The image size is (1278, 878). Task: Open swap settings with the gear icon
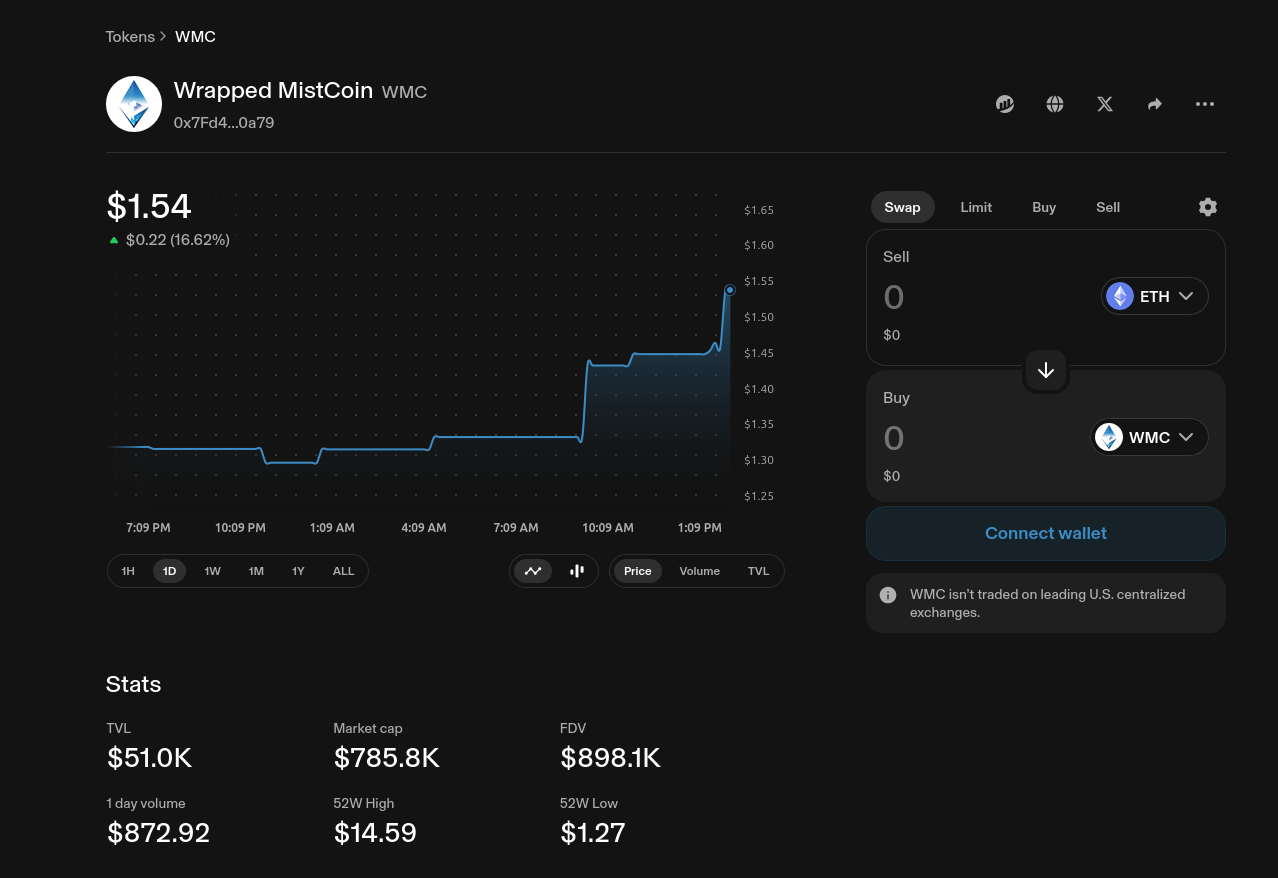click(1207, 207)
